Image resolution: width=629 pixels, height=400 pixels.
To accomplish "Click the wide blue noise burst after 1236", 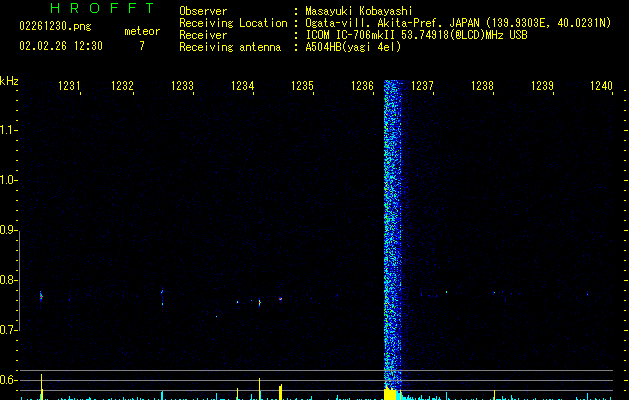I will [x=393, y=235].
